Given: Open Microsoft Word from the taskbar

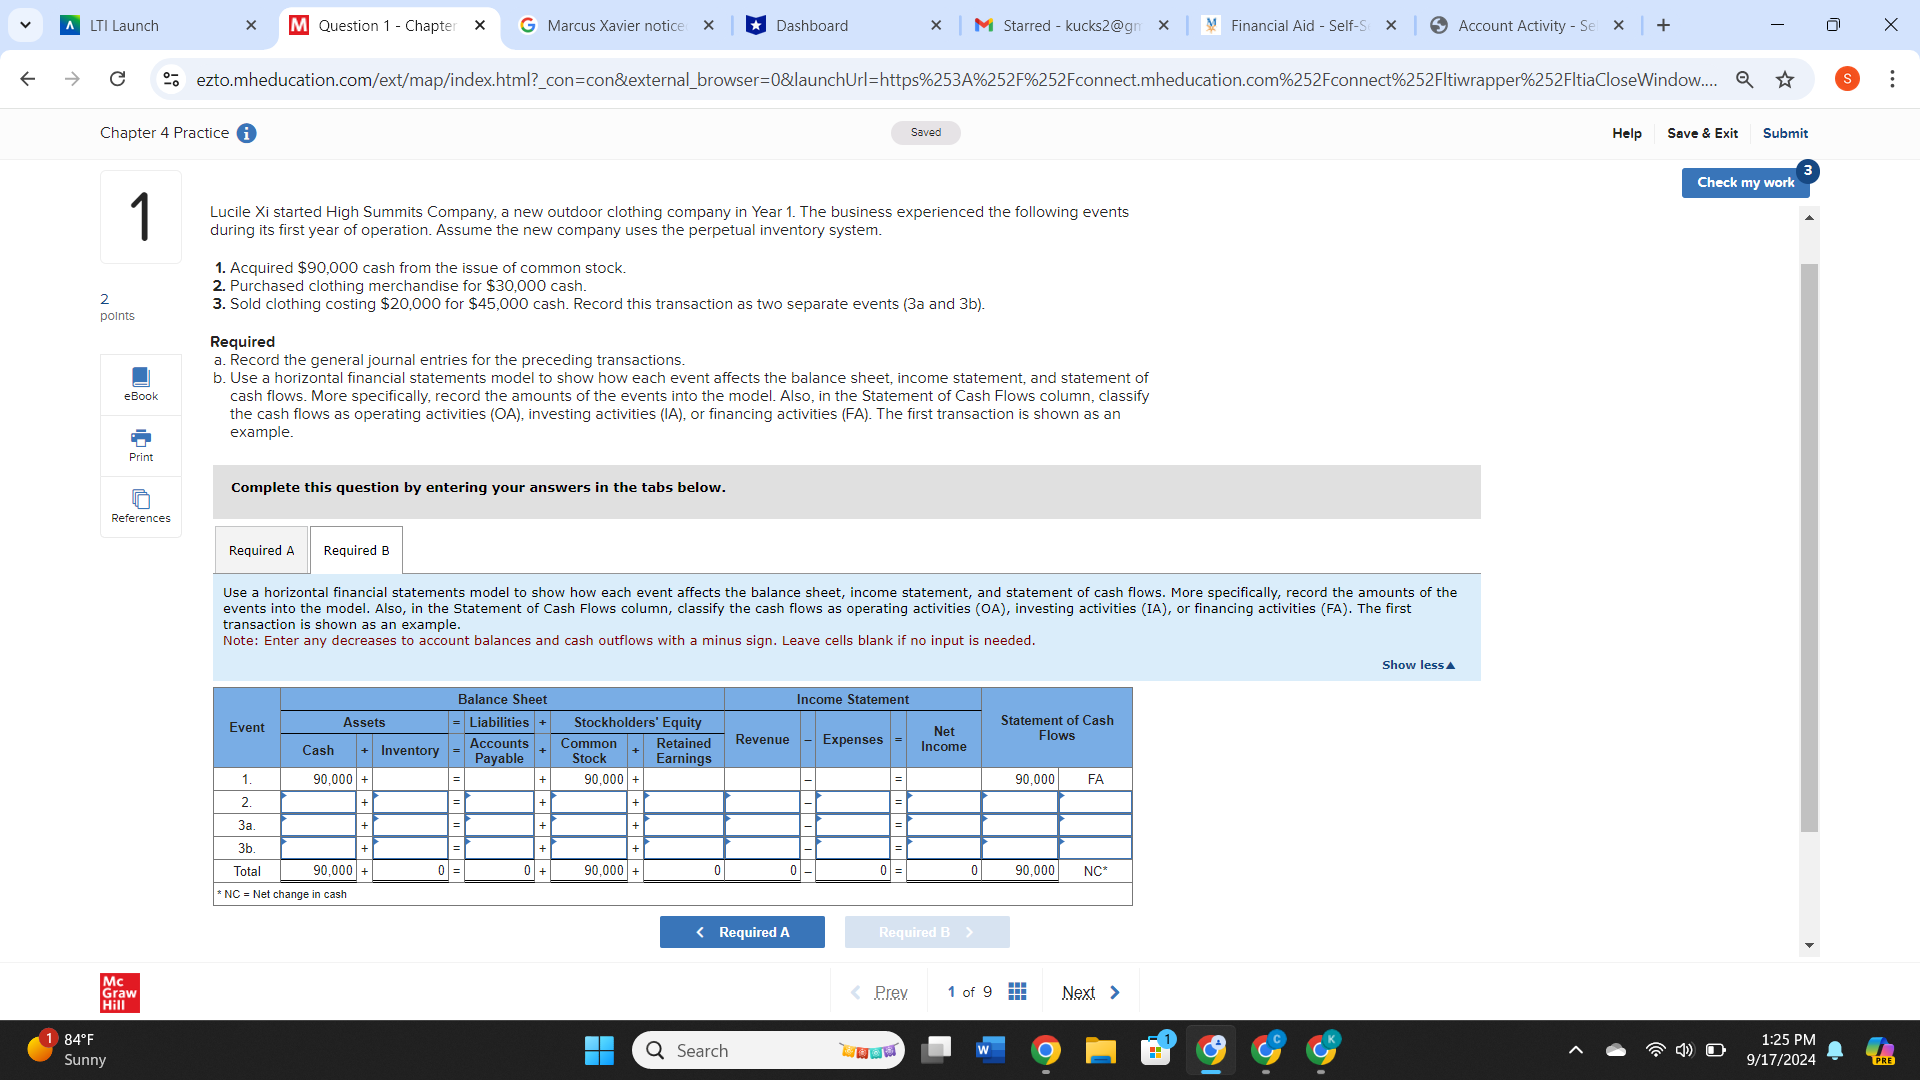Looking at the screenshot, I should coord(989,1050).
